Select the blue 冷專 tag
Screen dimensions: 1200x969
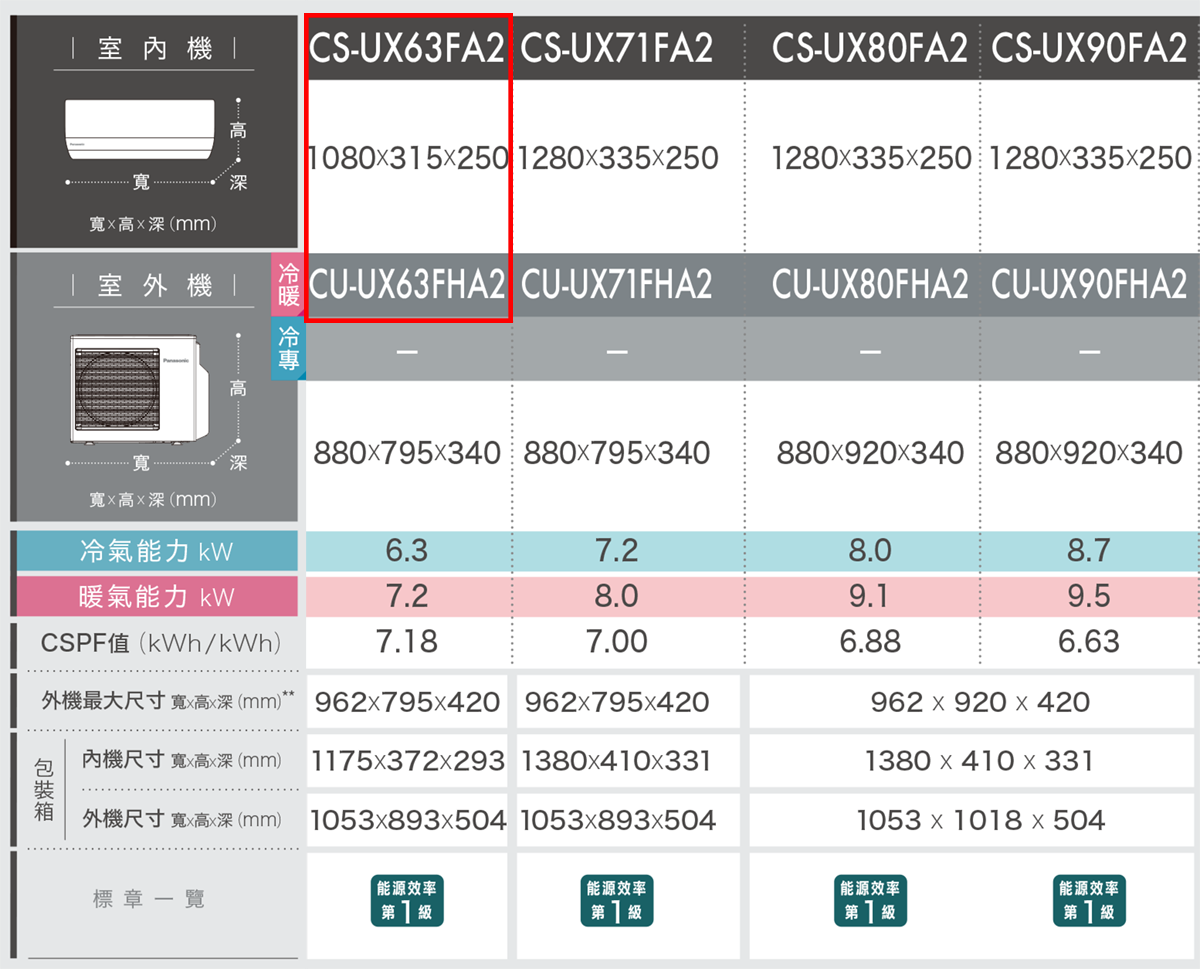coord(288,348)
